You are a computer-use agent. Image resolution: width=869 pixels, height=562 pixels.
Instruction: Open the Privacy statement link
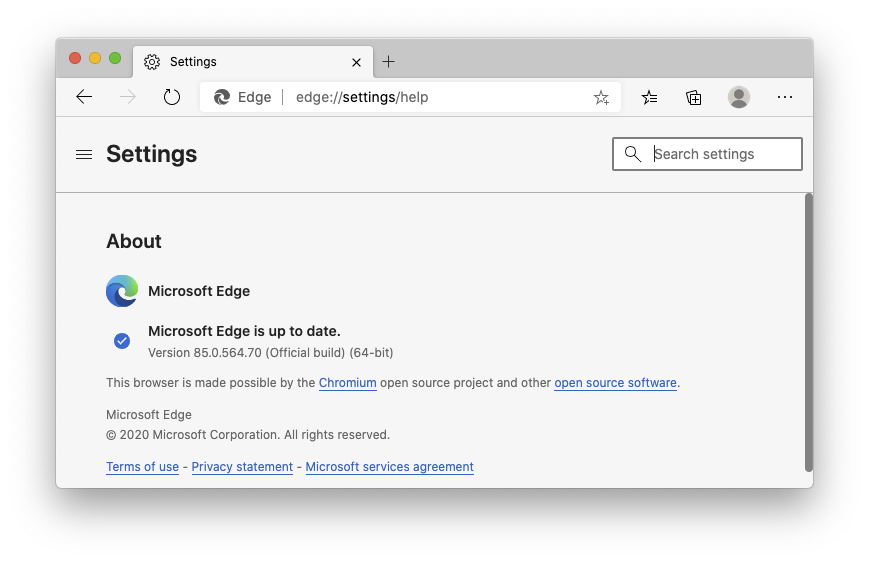242,467
